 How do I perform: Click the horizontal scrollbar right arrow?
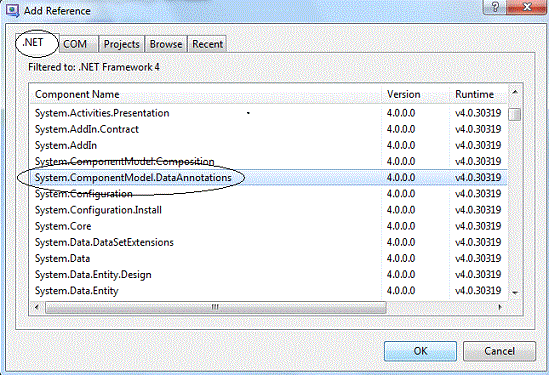tap(500, 307)
